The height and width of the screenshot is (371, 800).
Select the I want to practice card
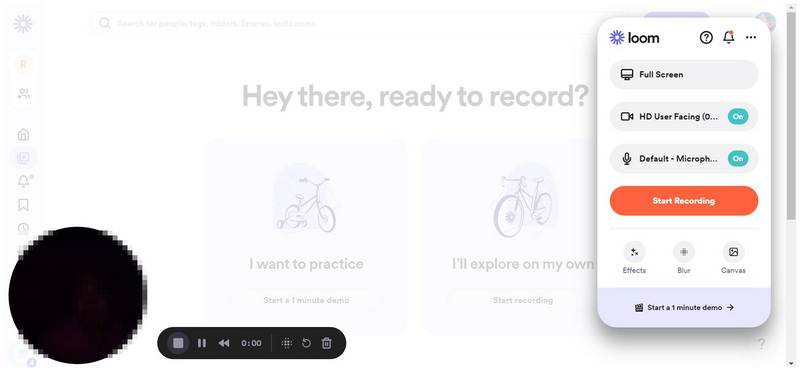pos(306,236)
